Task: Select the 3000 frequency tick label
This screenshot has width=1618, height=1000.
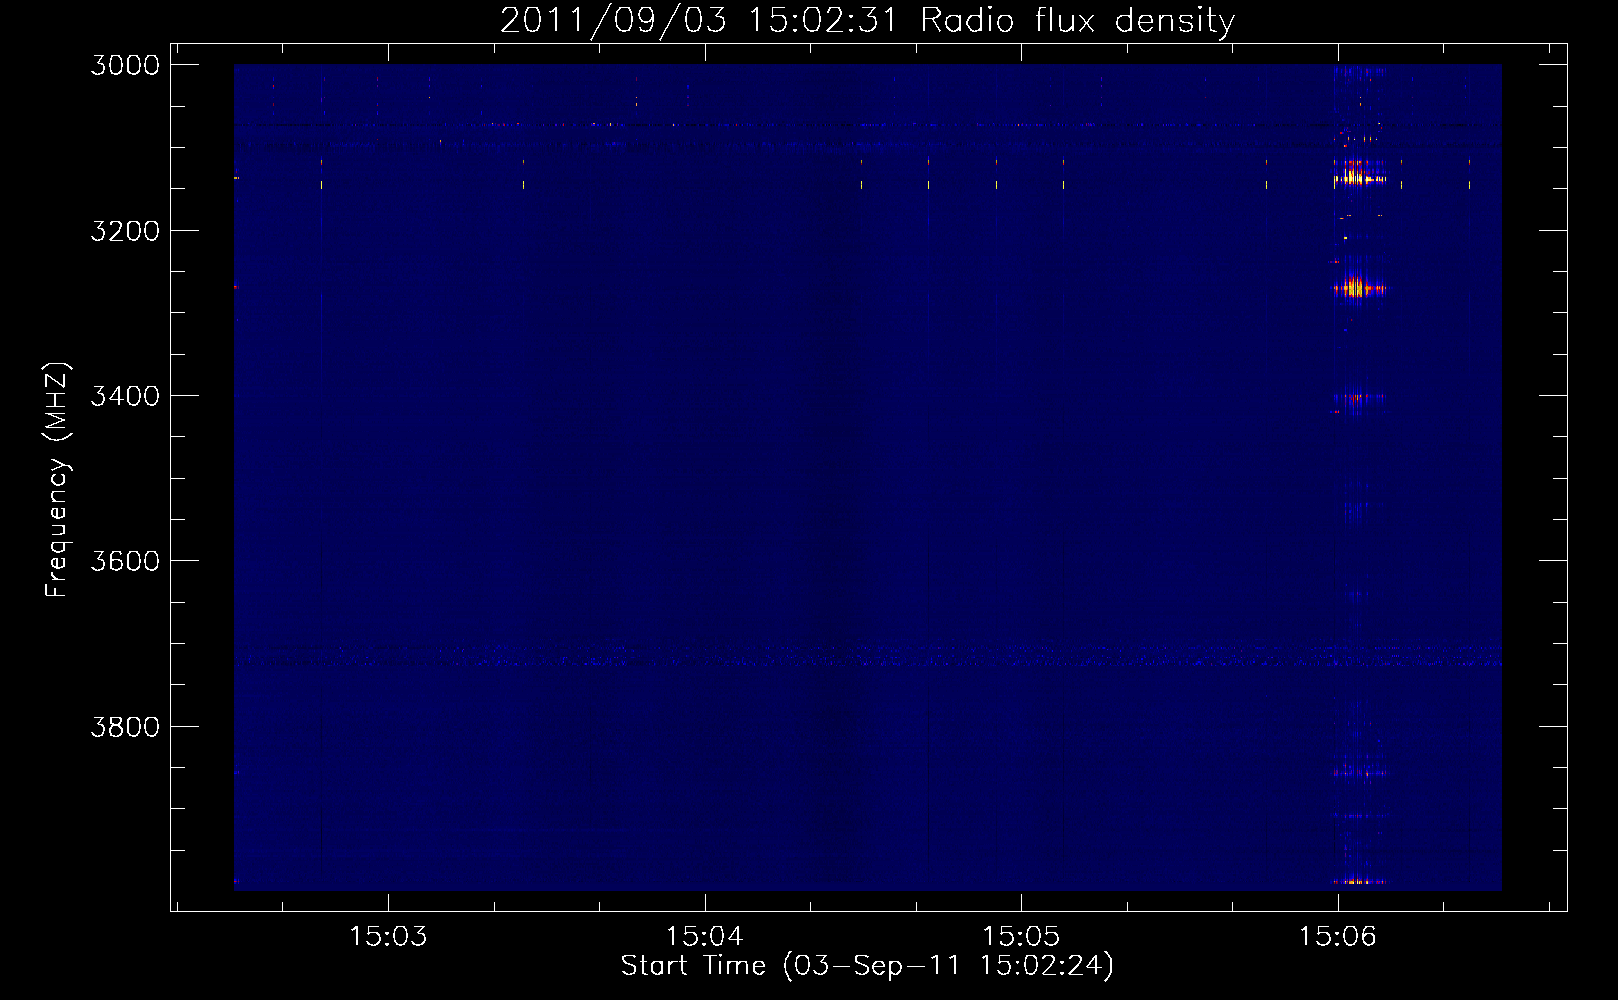Action: click(125, 65)
